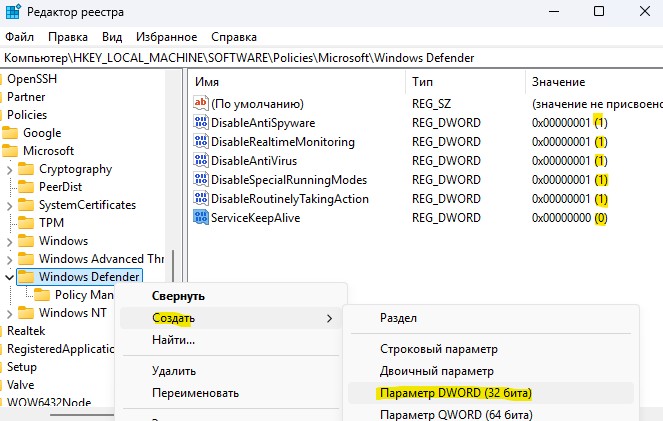Select the OpenSSH tree item
This screenshot has width=663, height=421.
(x=32, y=79)
